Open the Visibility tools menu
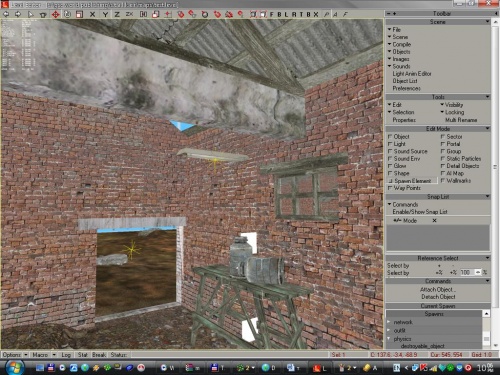Screen dimensions: 500x375 click(452, 105)
